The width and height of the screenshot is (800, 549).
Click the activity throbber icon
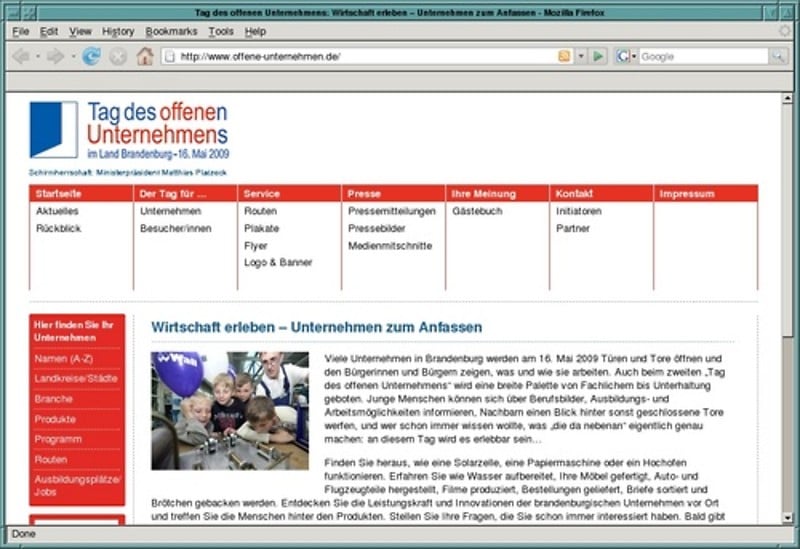click(x=784, y=31)
